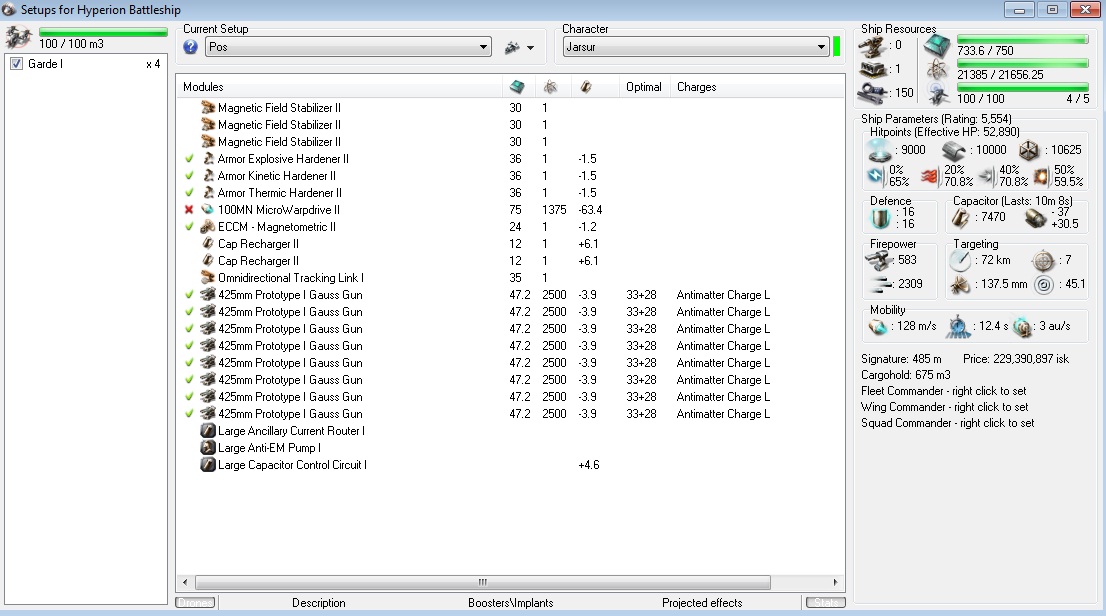Viewport: 1106px width, 616px height.
Task: Toggle the Armor Thermic Hardener II active checkmark
Action: pos(189,193)
